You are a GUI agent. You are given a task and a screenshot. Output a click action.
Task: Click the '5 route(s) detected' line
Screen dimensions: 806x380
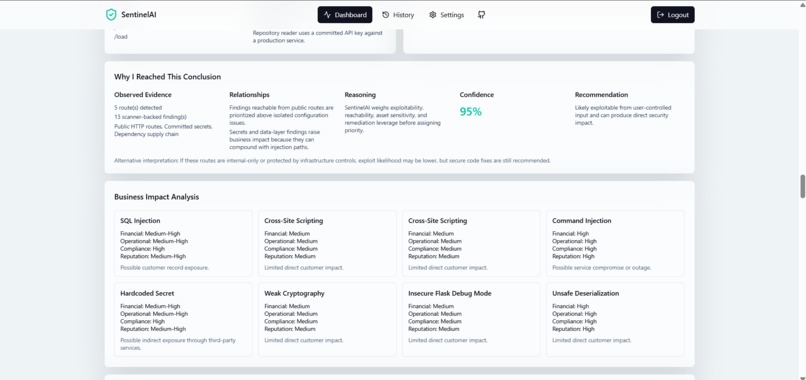[138, 108]
